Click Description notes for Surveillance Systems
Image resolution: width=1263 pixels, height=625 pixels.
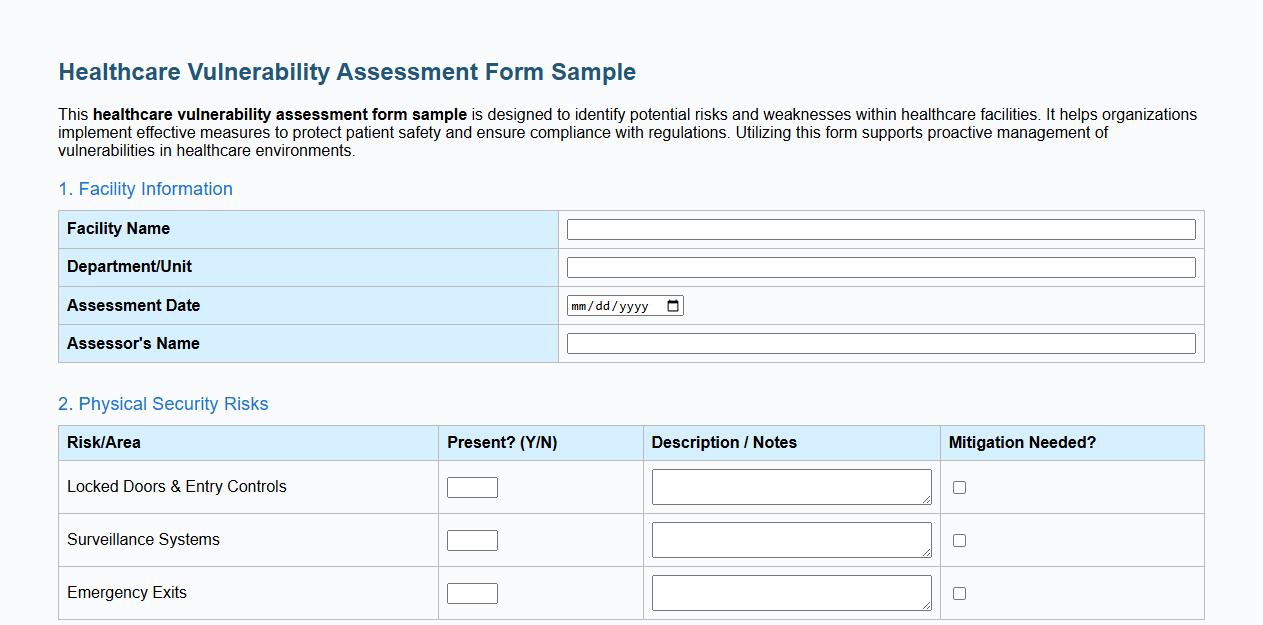(790, 539)
